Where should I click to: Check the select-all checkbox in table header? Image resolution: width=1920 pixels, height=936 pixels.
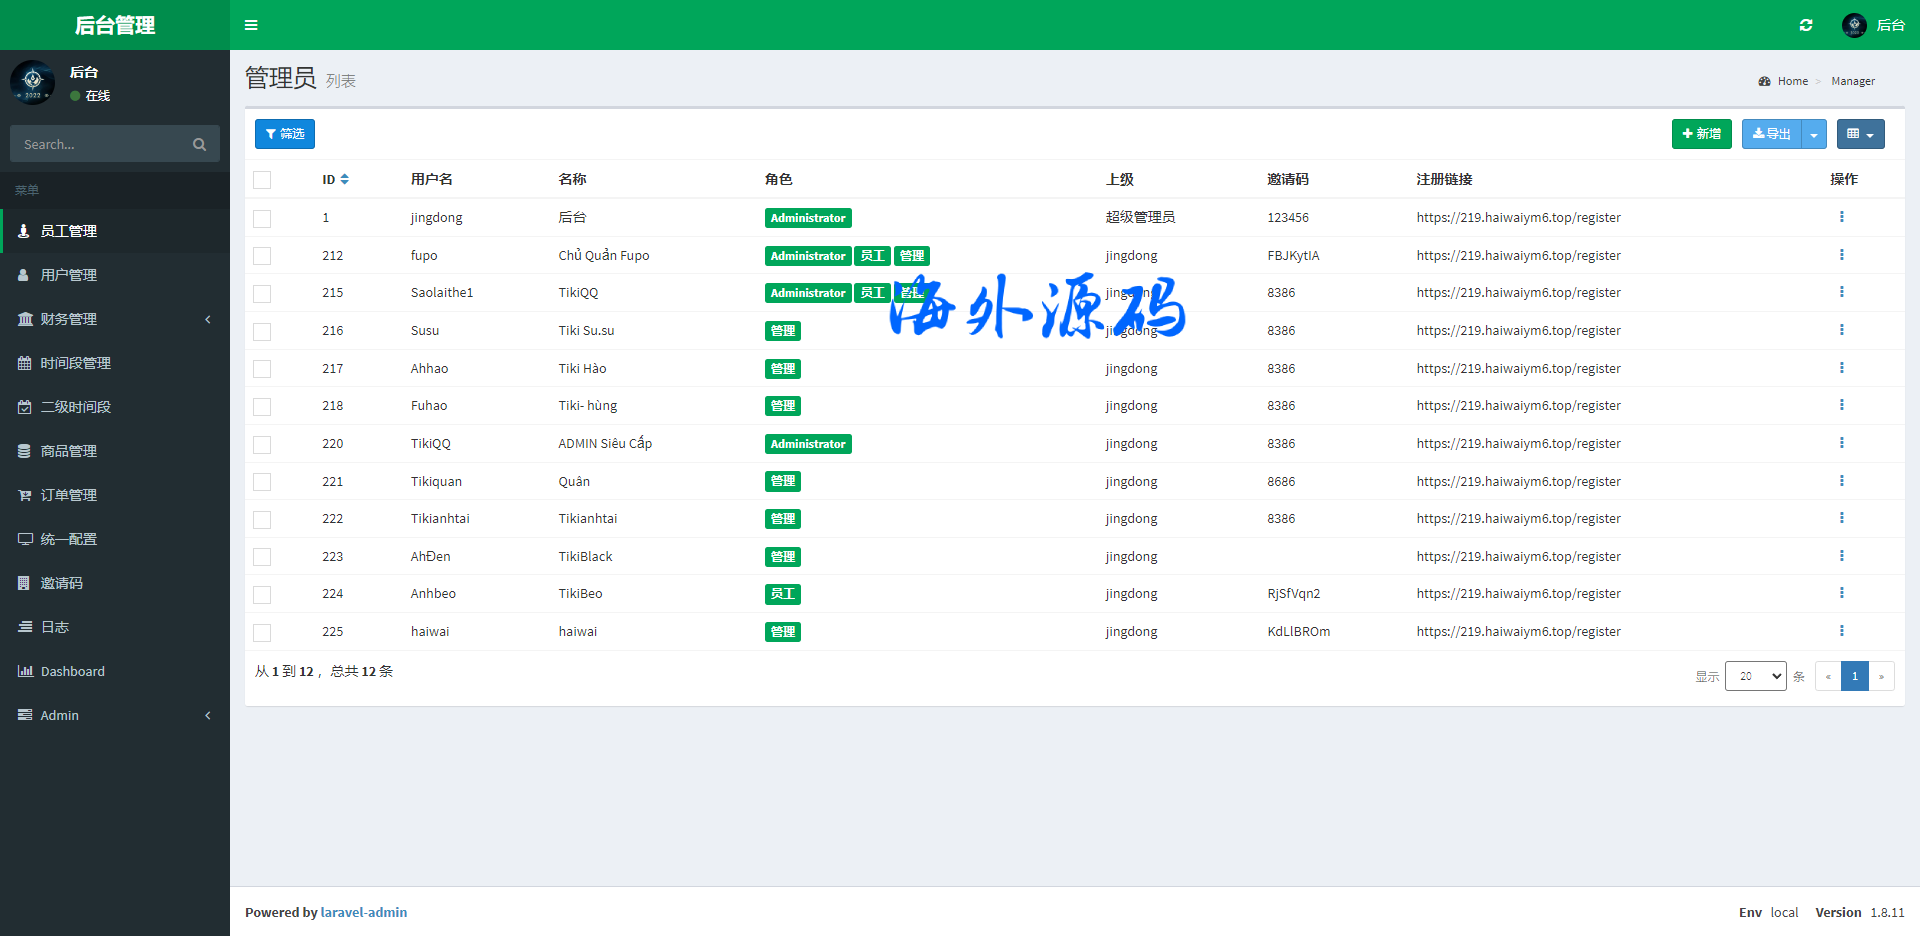(262, 180)
